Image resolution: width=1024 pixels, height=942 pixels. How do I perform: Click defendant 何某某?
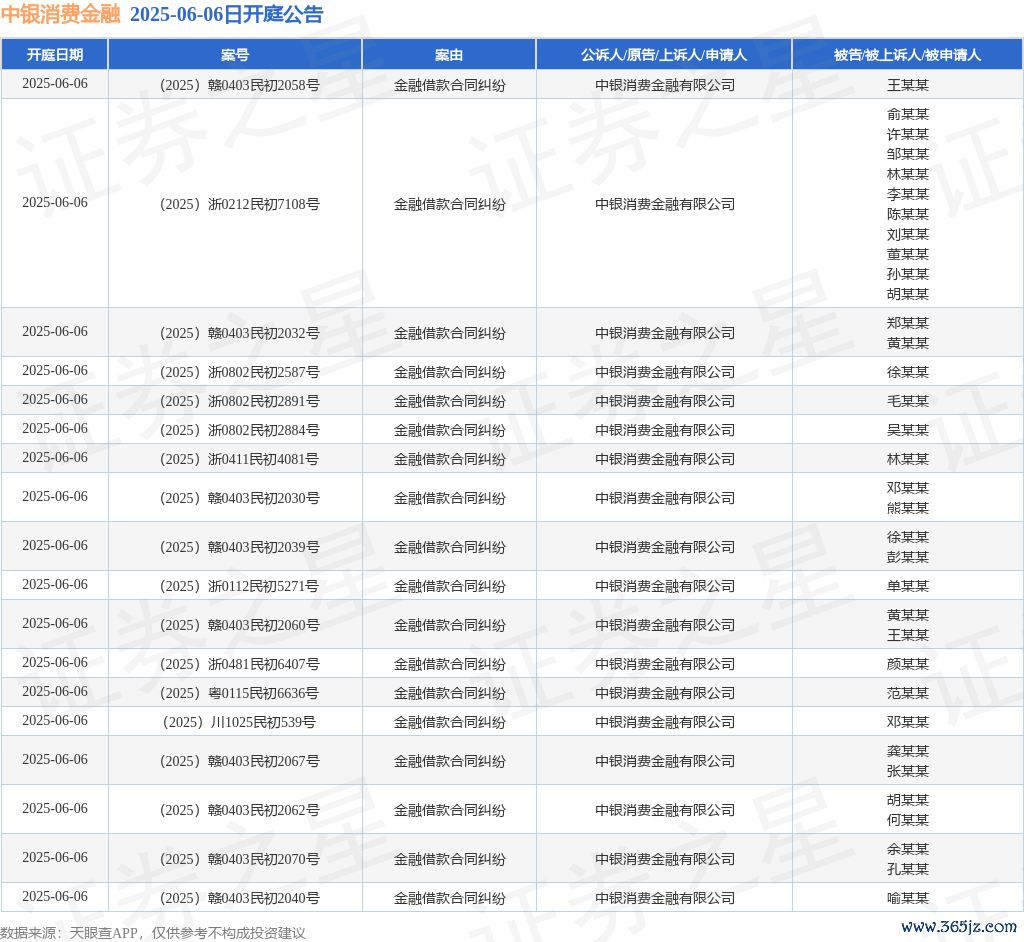908,820
